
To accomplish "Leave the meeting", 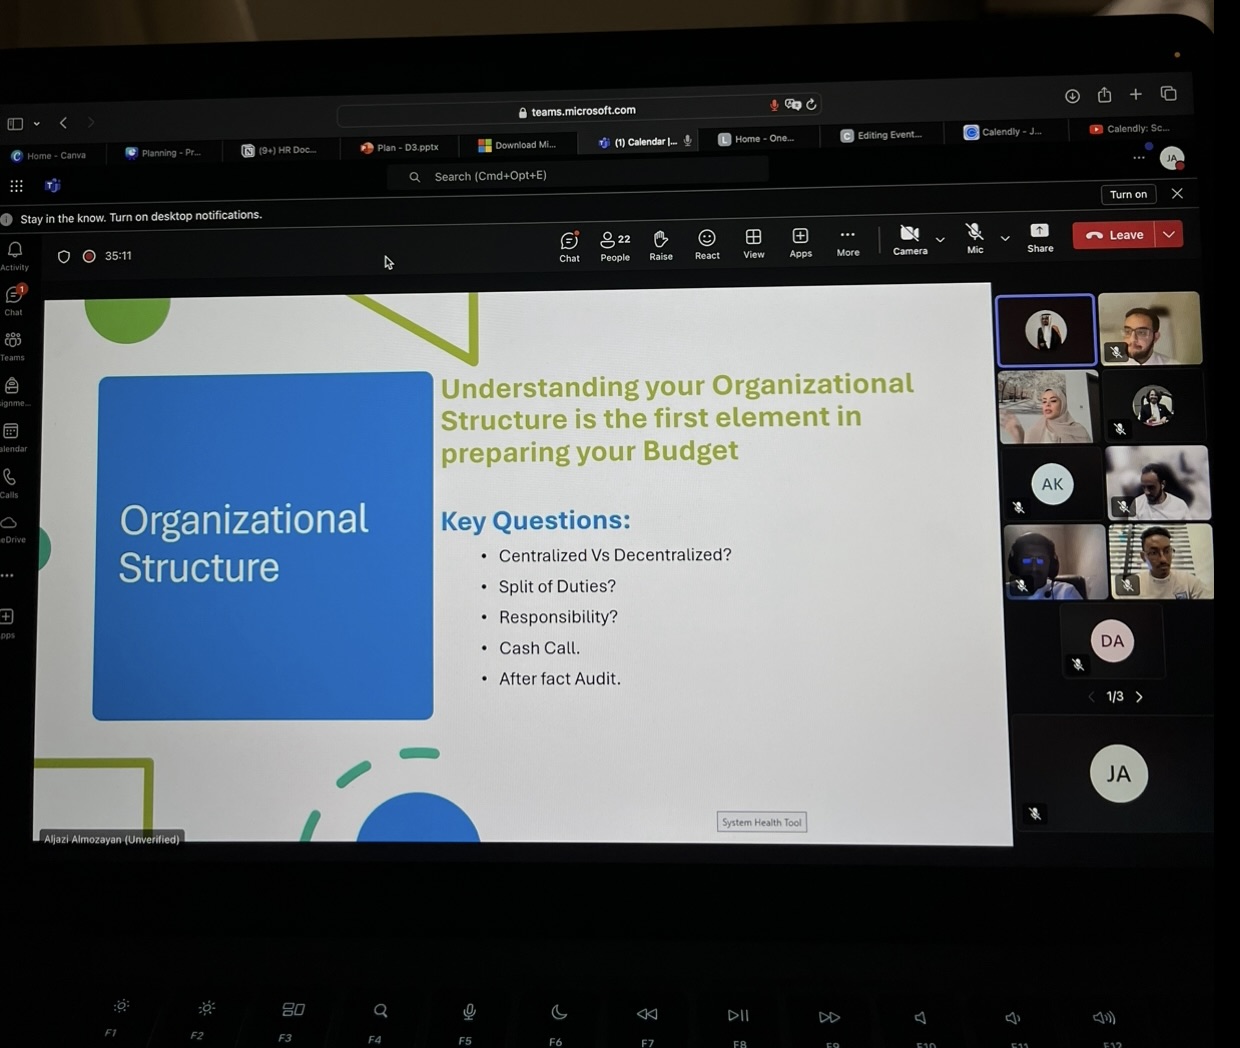I will 1114,235.
